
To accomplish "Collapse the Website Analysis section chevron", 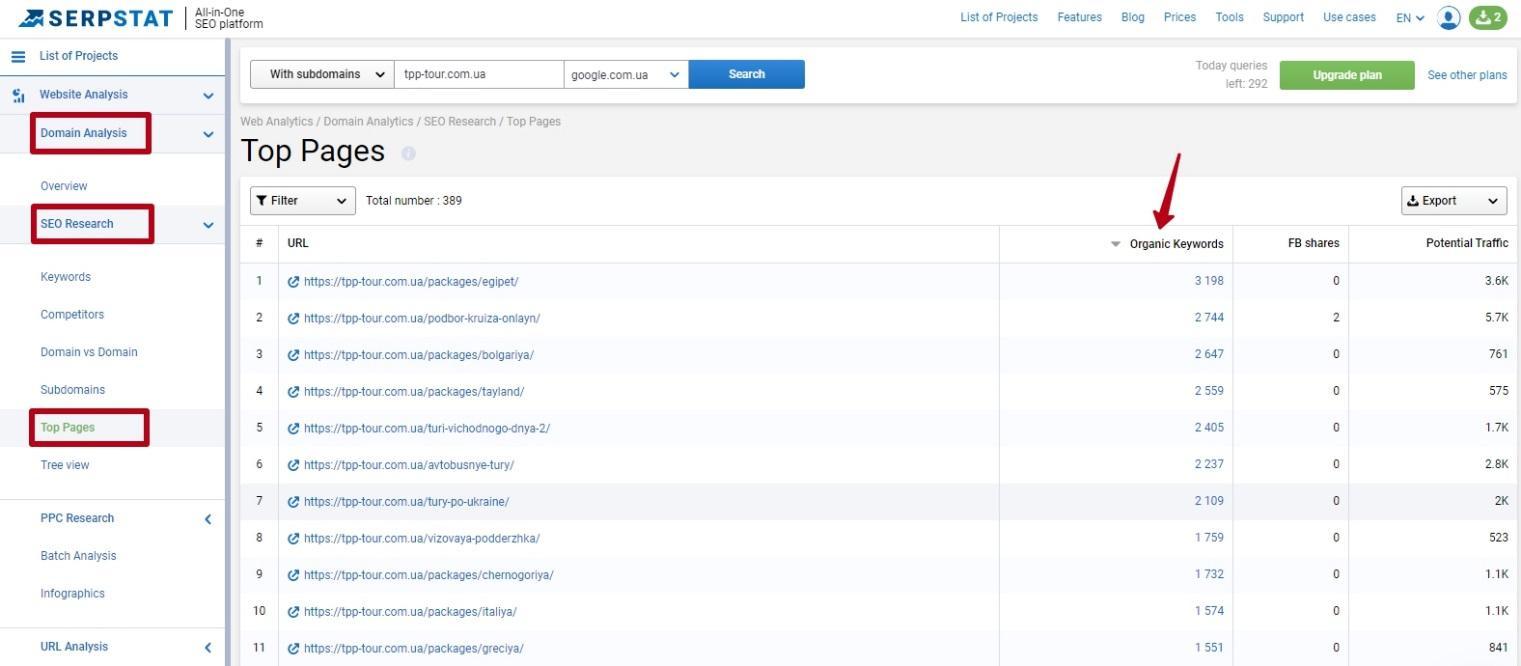I will (x=208, y=96).
